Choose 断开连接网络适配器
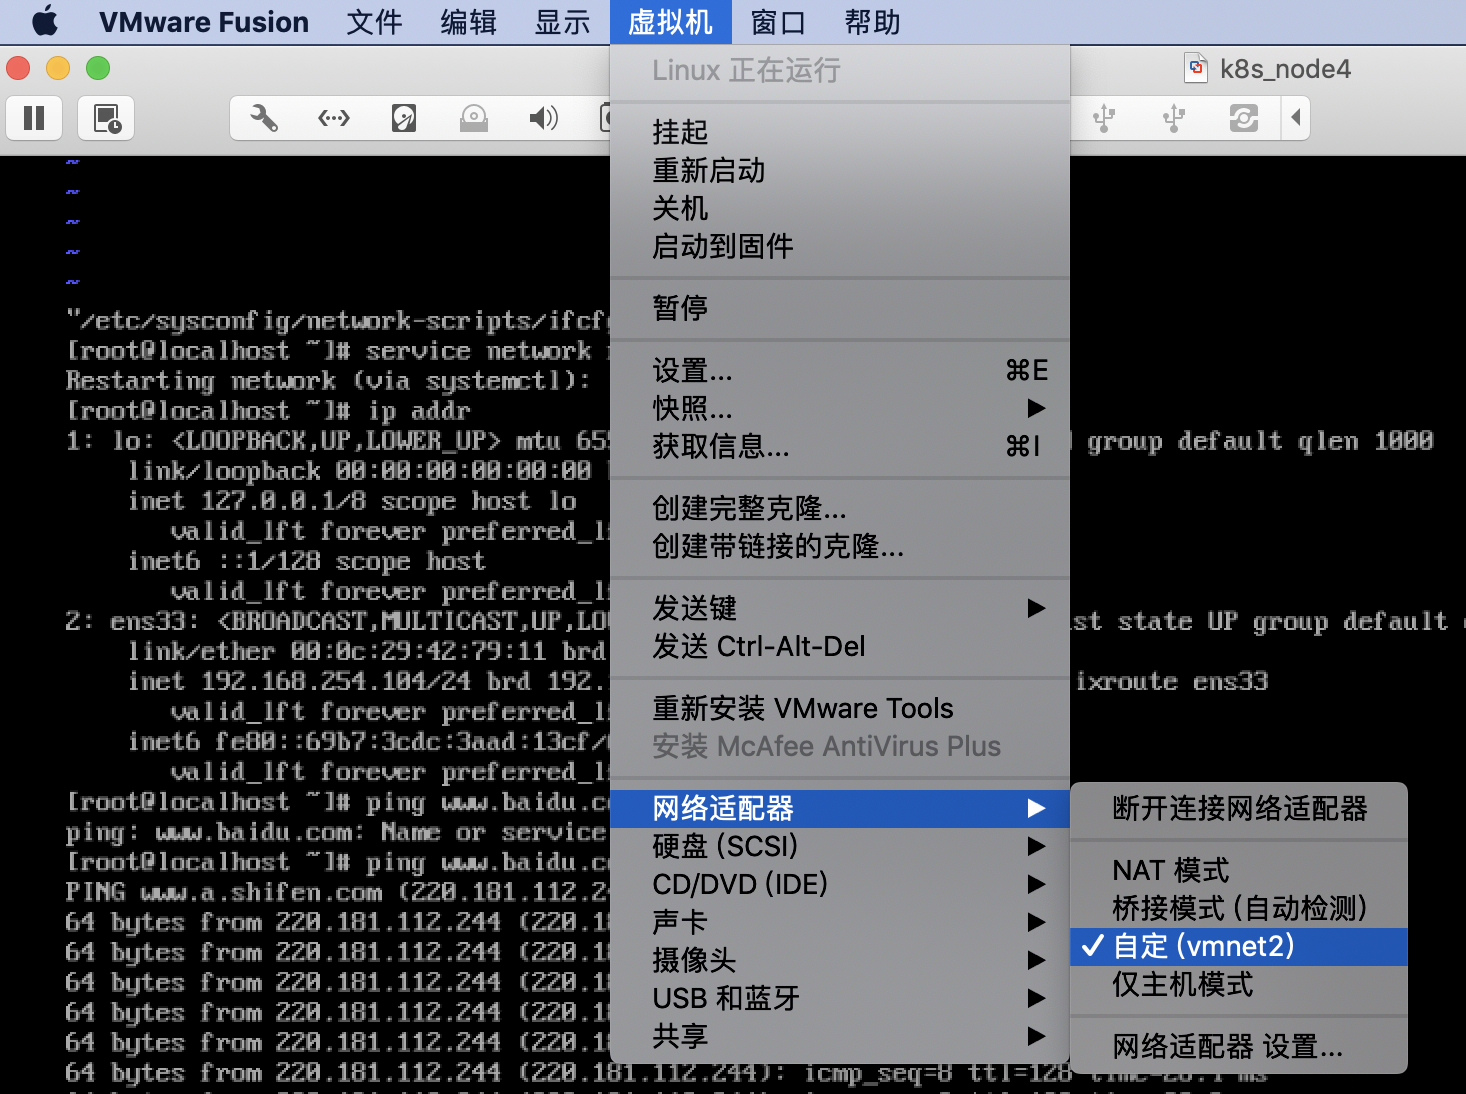The image size is (1466, 1094). tap(1239, 808)
